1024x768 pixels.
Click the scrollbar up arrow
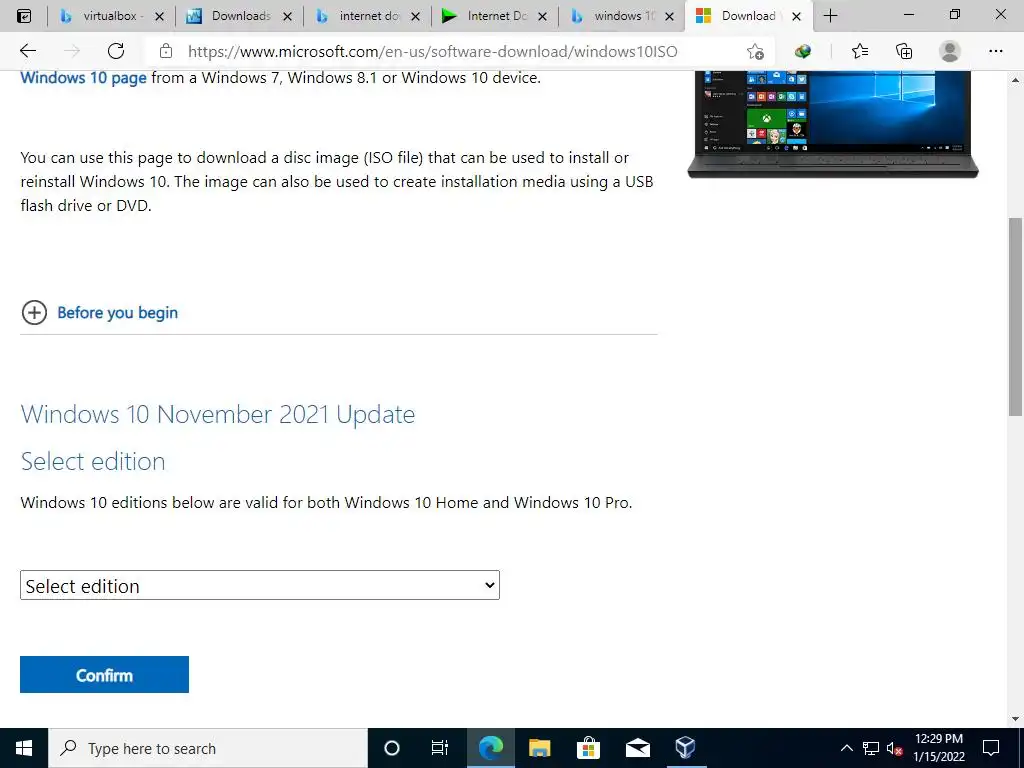click(x=1015, y=80)
